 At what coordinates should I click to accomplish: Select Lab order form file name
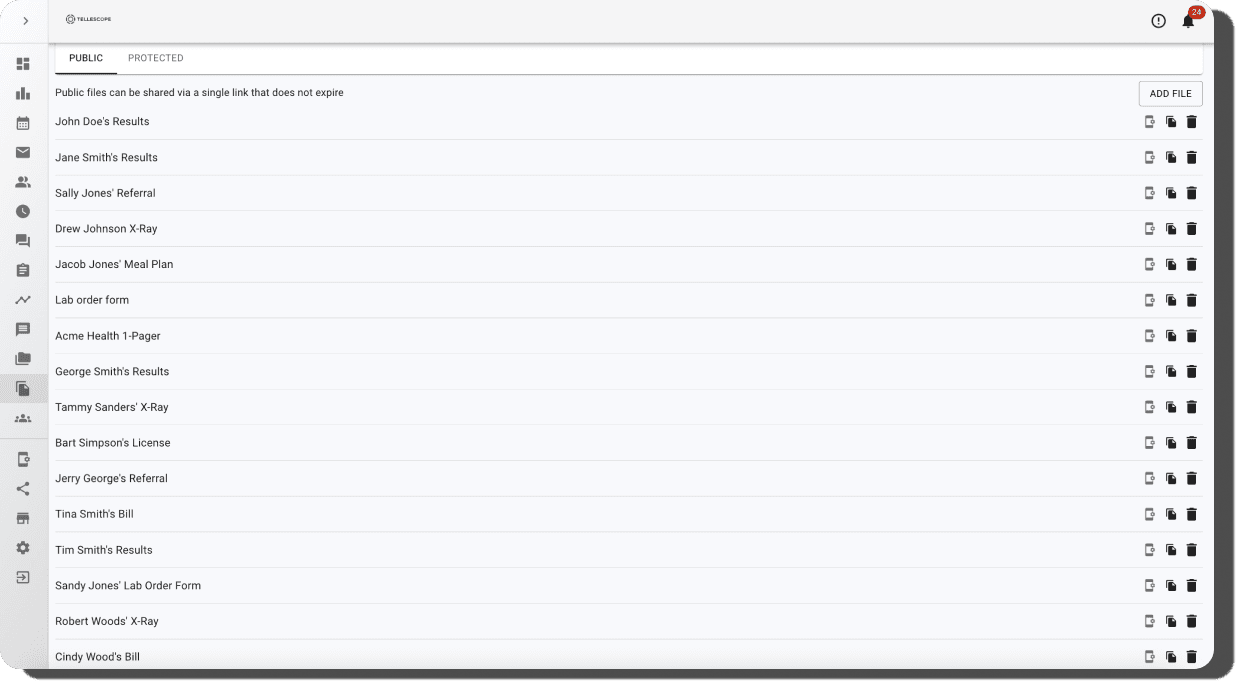tap(92, 300)
